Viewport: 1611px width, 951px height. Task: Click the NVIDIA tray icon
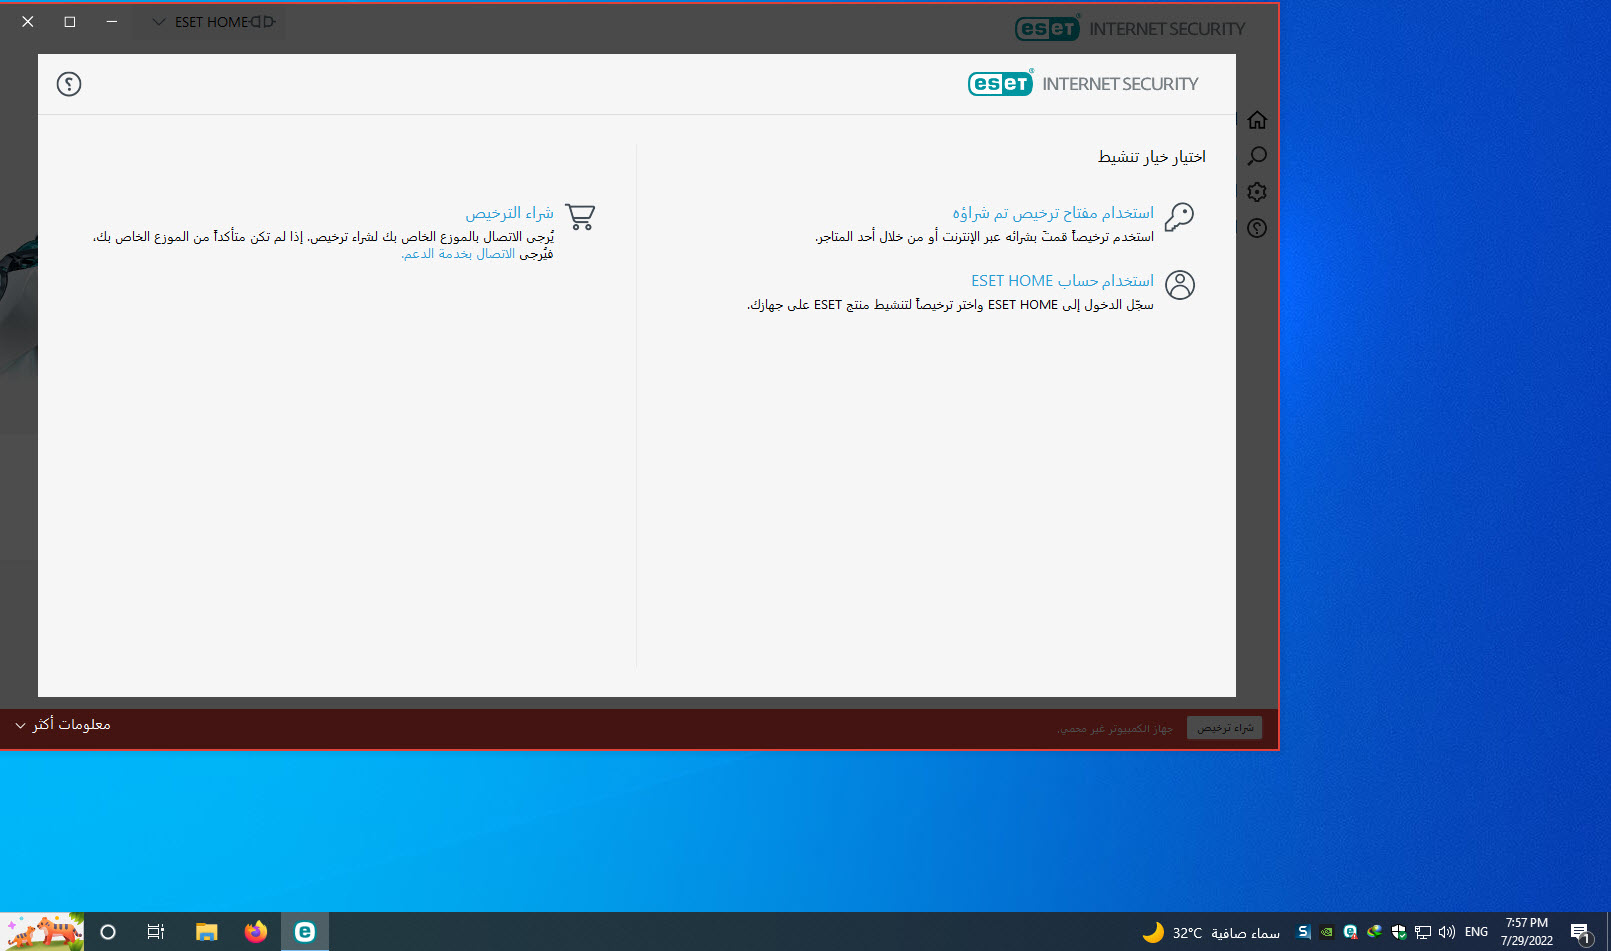[1327, 932]
